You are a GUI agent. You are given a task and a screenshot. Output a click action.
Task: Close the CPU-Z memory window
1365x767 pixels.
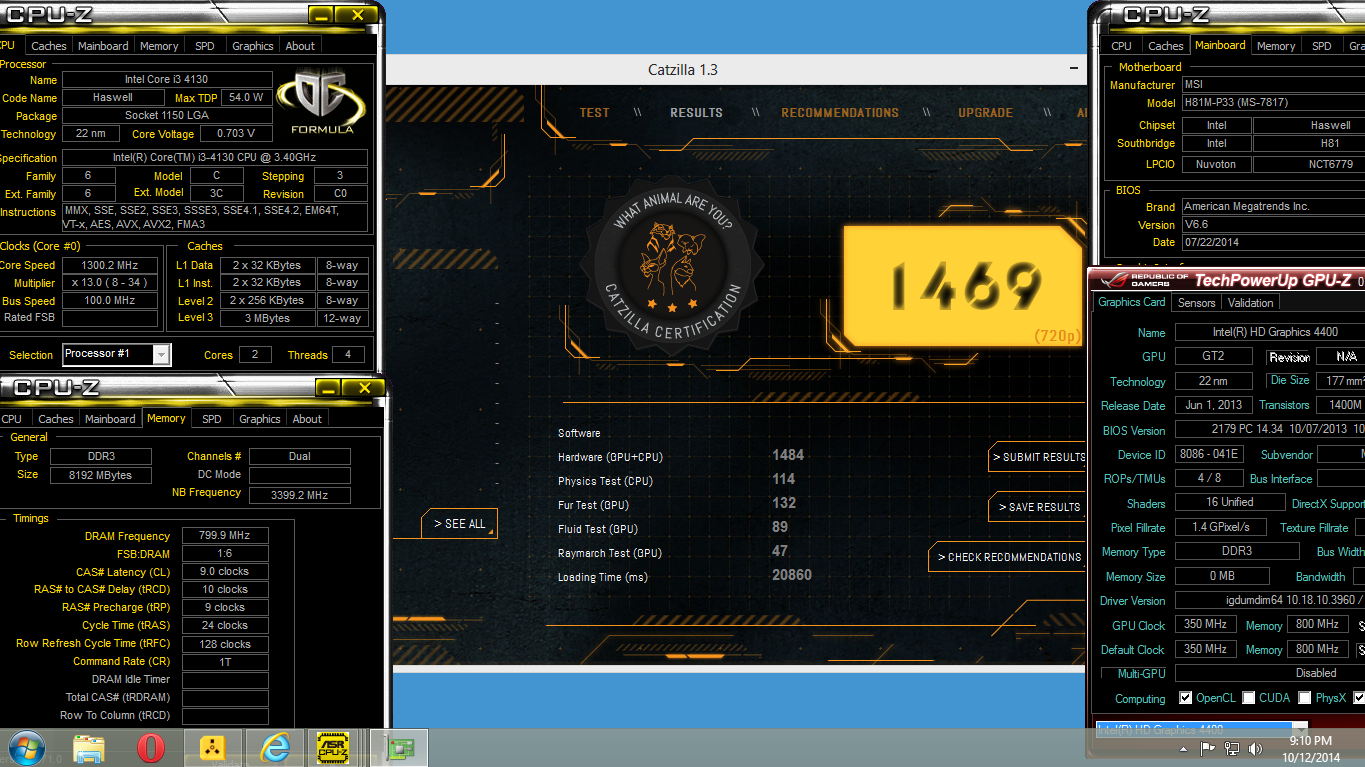[364, 388]
